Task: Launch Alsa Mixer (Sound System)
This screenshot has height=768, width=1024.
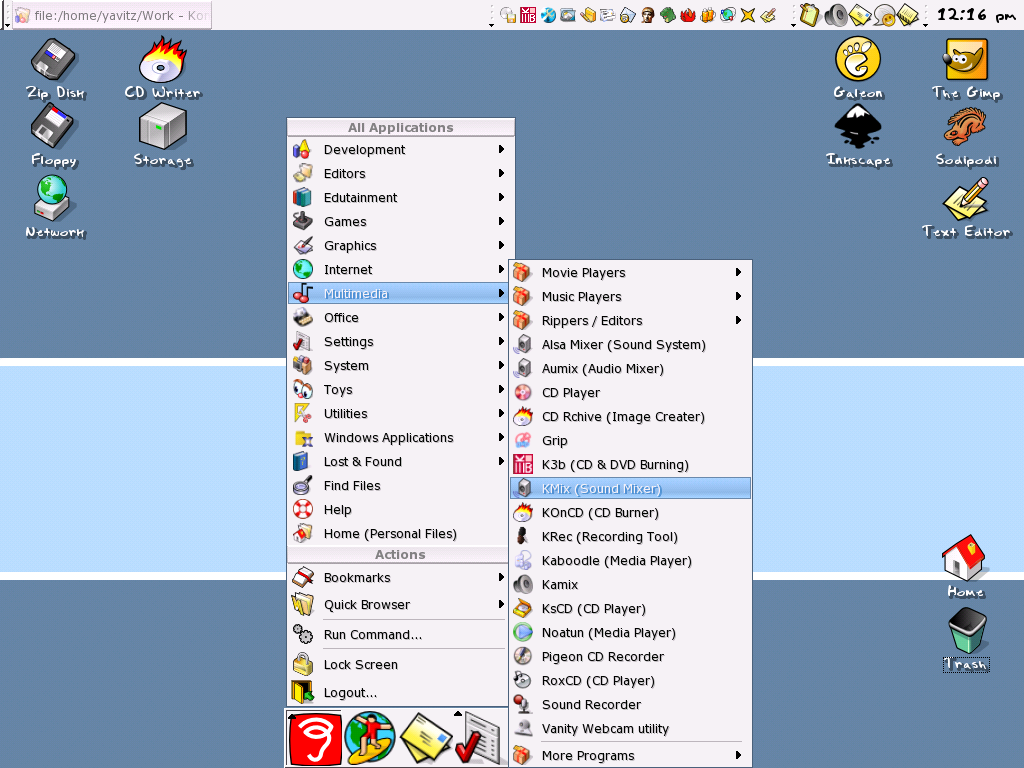Action: click(x=630, y=345)
